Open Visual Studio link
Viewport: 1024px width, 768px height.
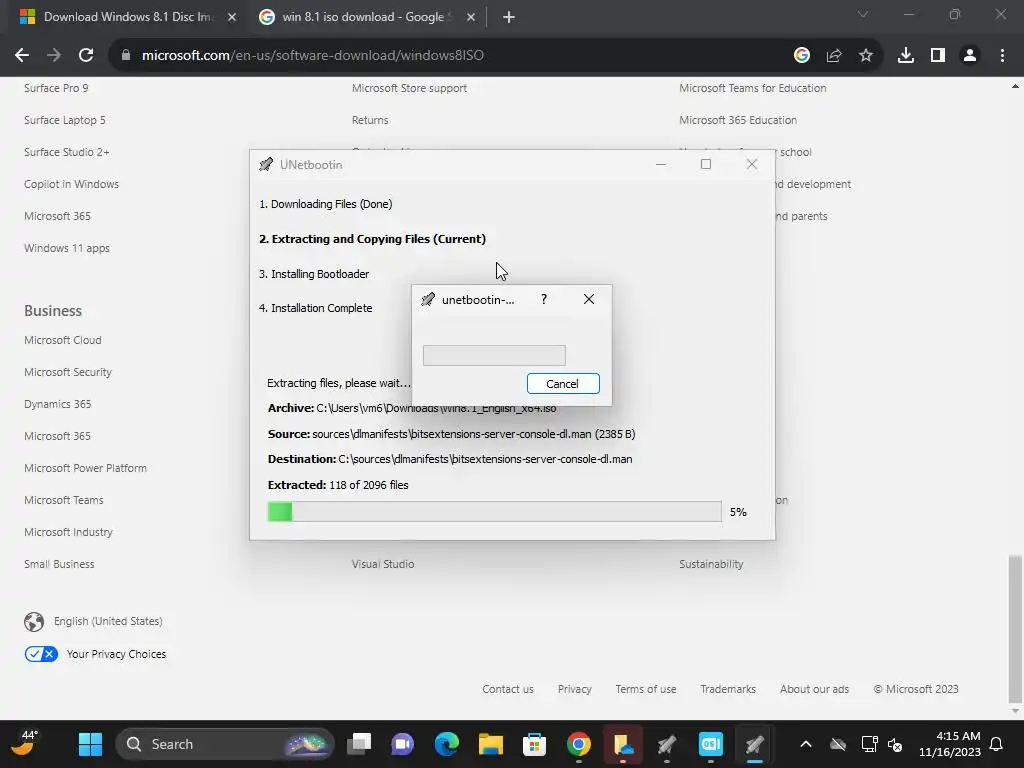[x=383, y=564]
